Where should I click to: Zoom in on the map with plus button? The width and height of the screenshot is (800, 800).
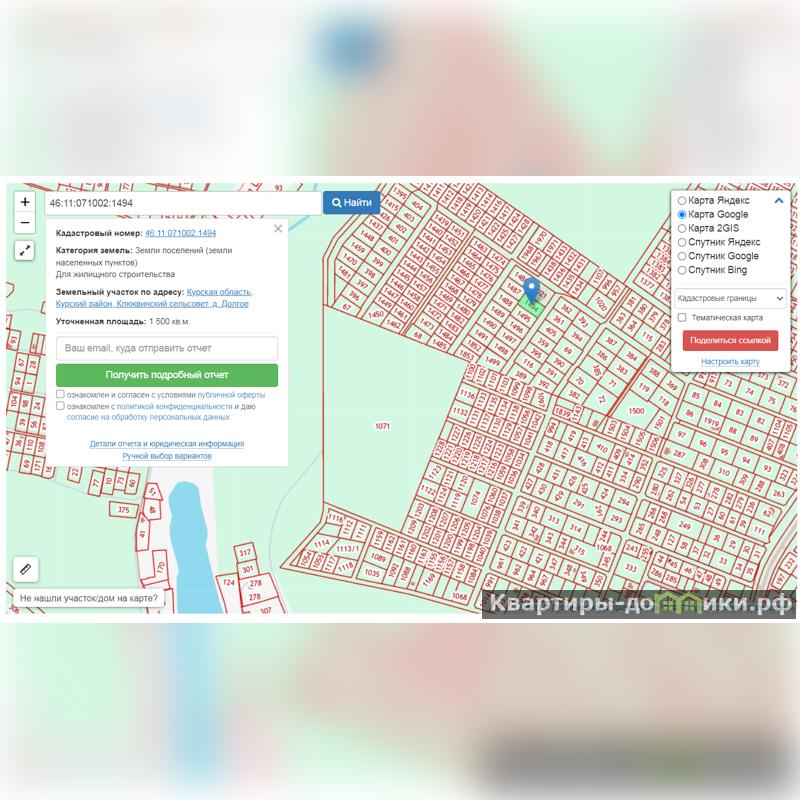point(25,202)
